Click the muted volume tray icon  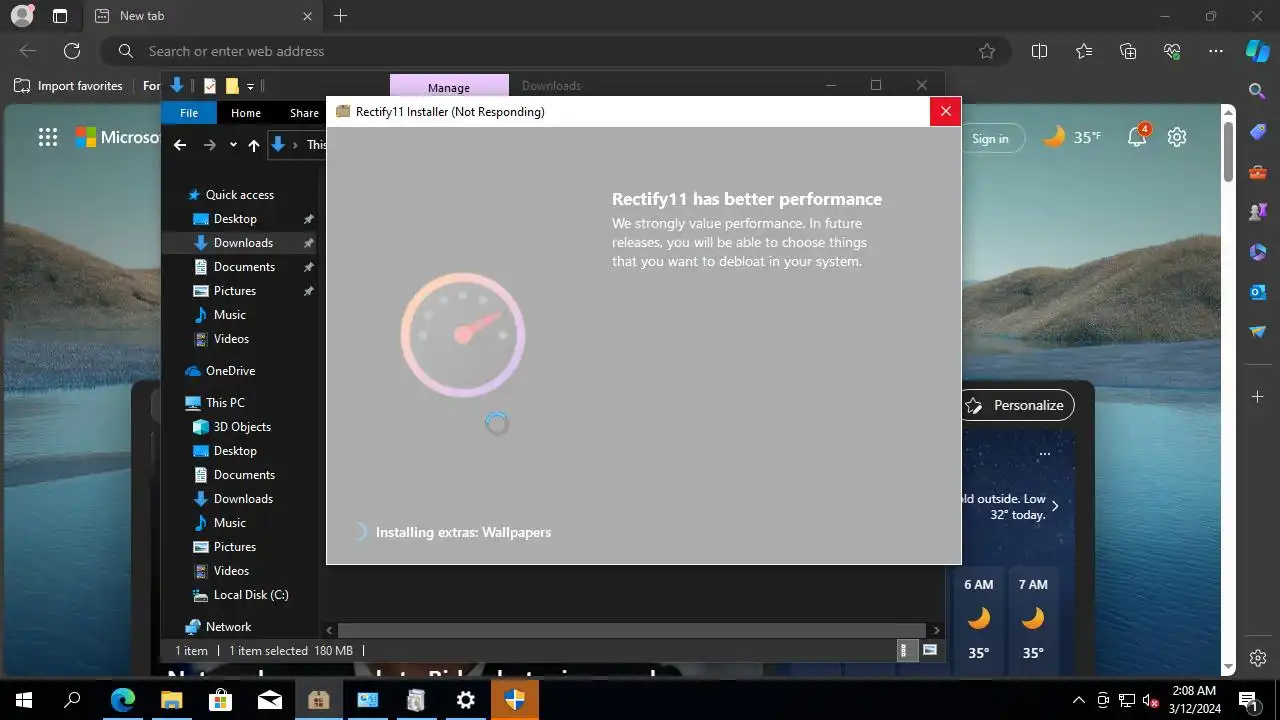pos(1150,700)
